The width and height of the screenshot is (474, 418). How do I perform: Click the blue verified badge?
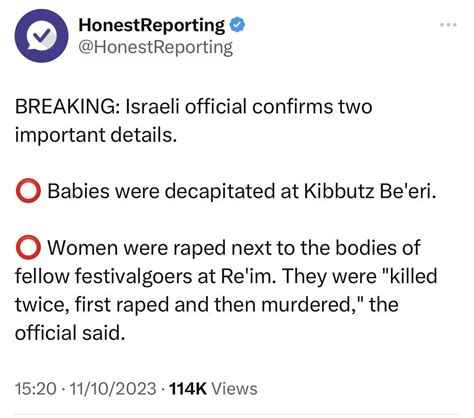[x=237, y=25]
